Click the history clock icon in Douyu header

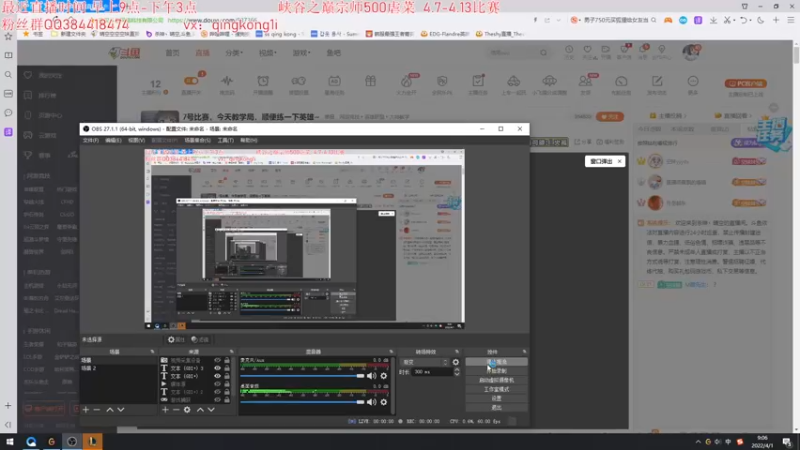(x=569, y=49)
